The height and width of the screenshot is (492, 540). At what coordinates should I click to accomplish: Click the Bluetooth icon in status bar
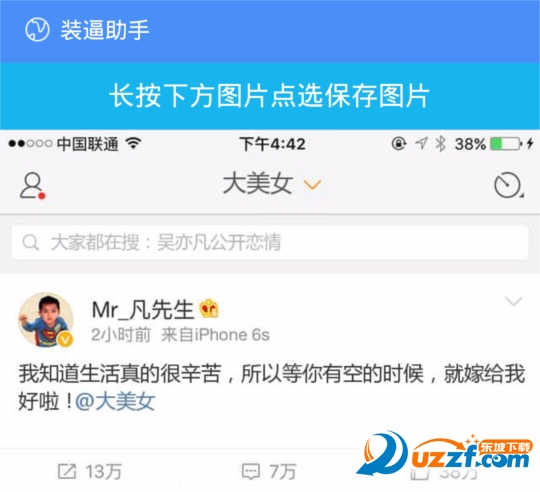pyautogui.click(x=440, y=143)
